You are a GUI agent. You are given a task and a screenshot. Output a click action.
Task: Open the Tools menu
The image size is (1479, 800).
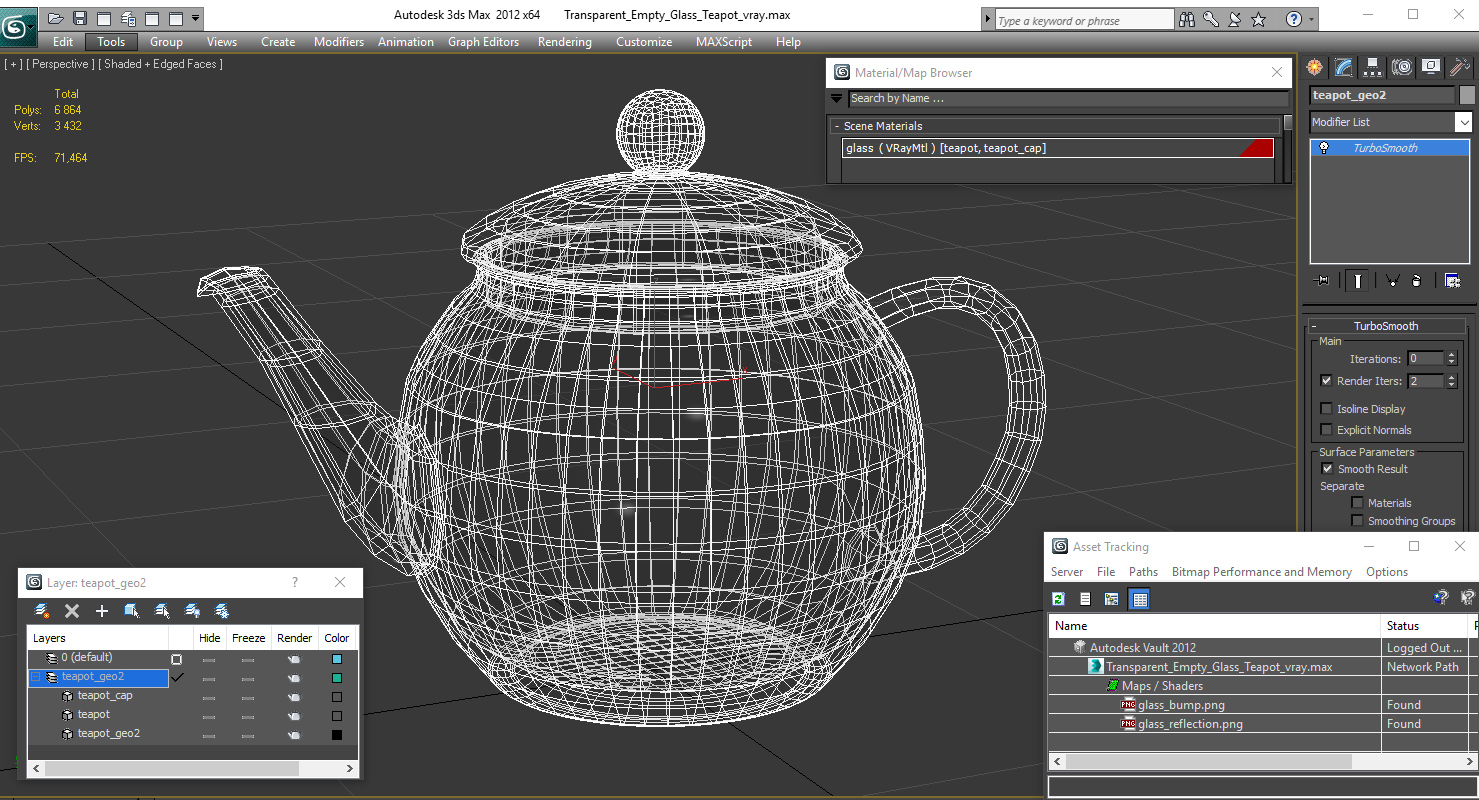111,42
